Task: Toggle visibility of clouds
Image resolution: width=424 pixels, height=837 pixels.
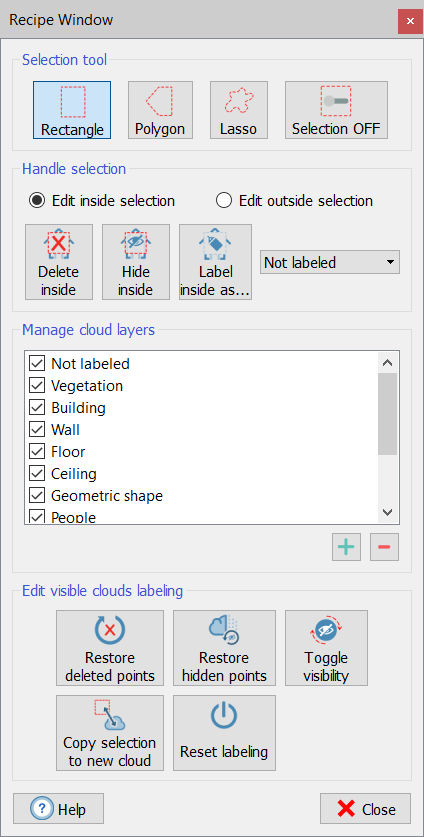Action: pos(326,648)
